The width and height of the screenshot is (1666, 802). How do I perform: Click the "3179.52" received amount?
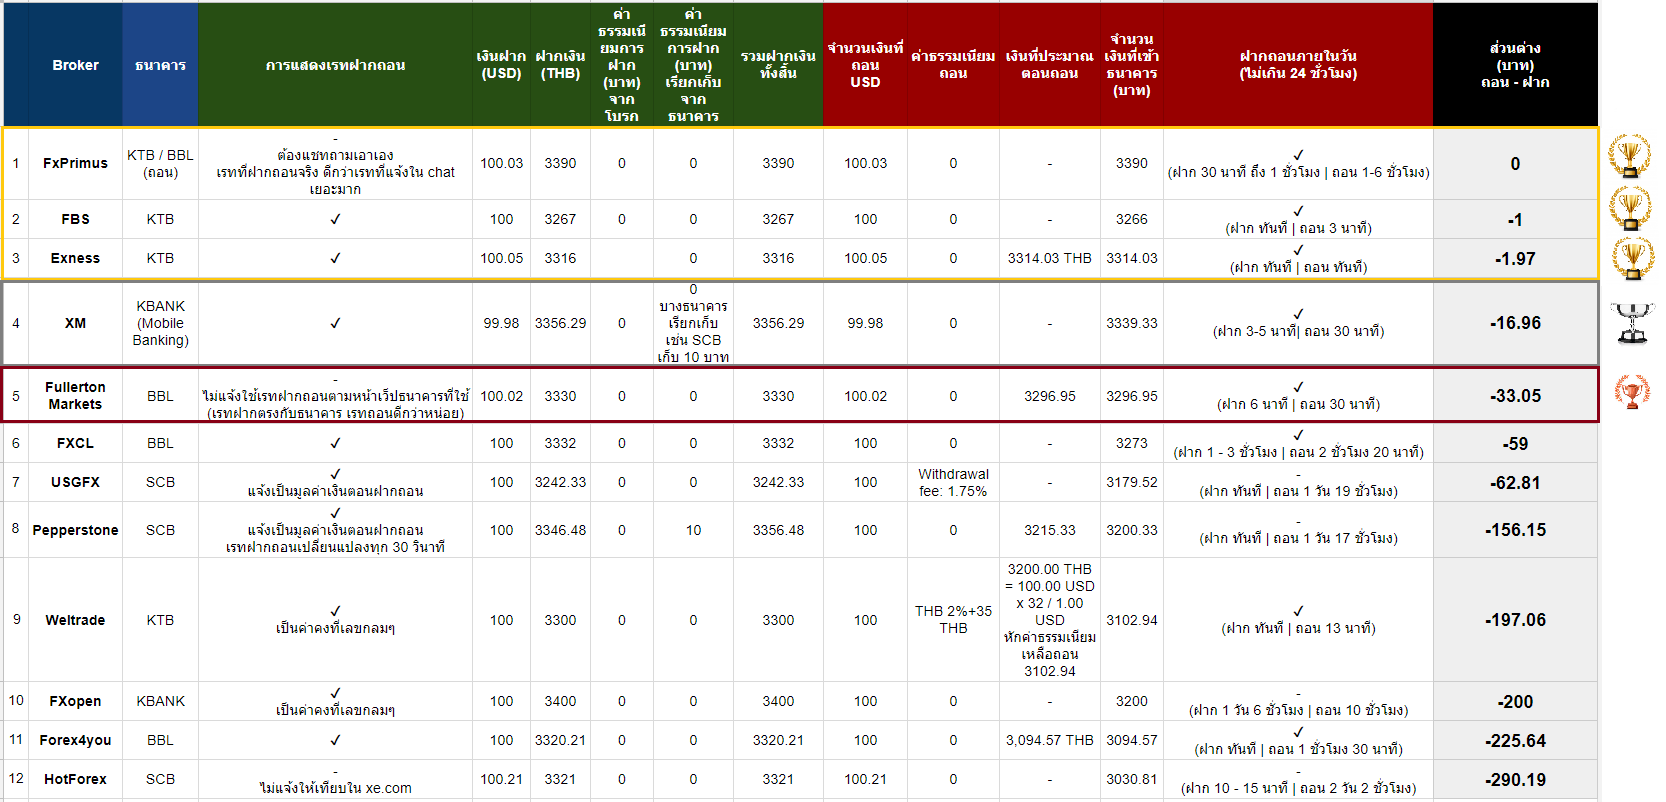[x=1131, y=482]
